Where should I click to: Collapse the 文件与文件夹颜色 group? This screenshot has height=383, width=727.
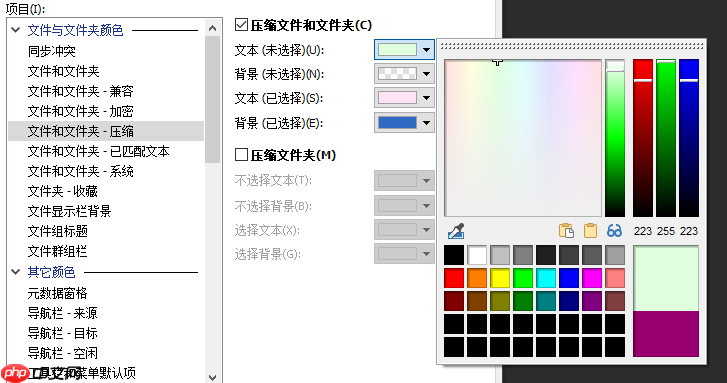16,30
